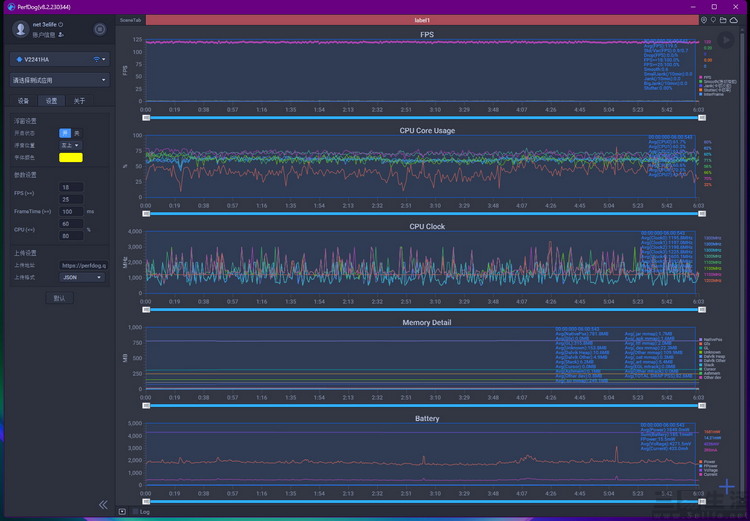
Task: Click the logout icon next to net 3elife
Action: pos(61,24)
